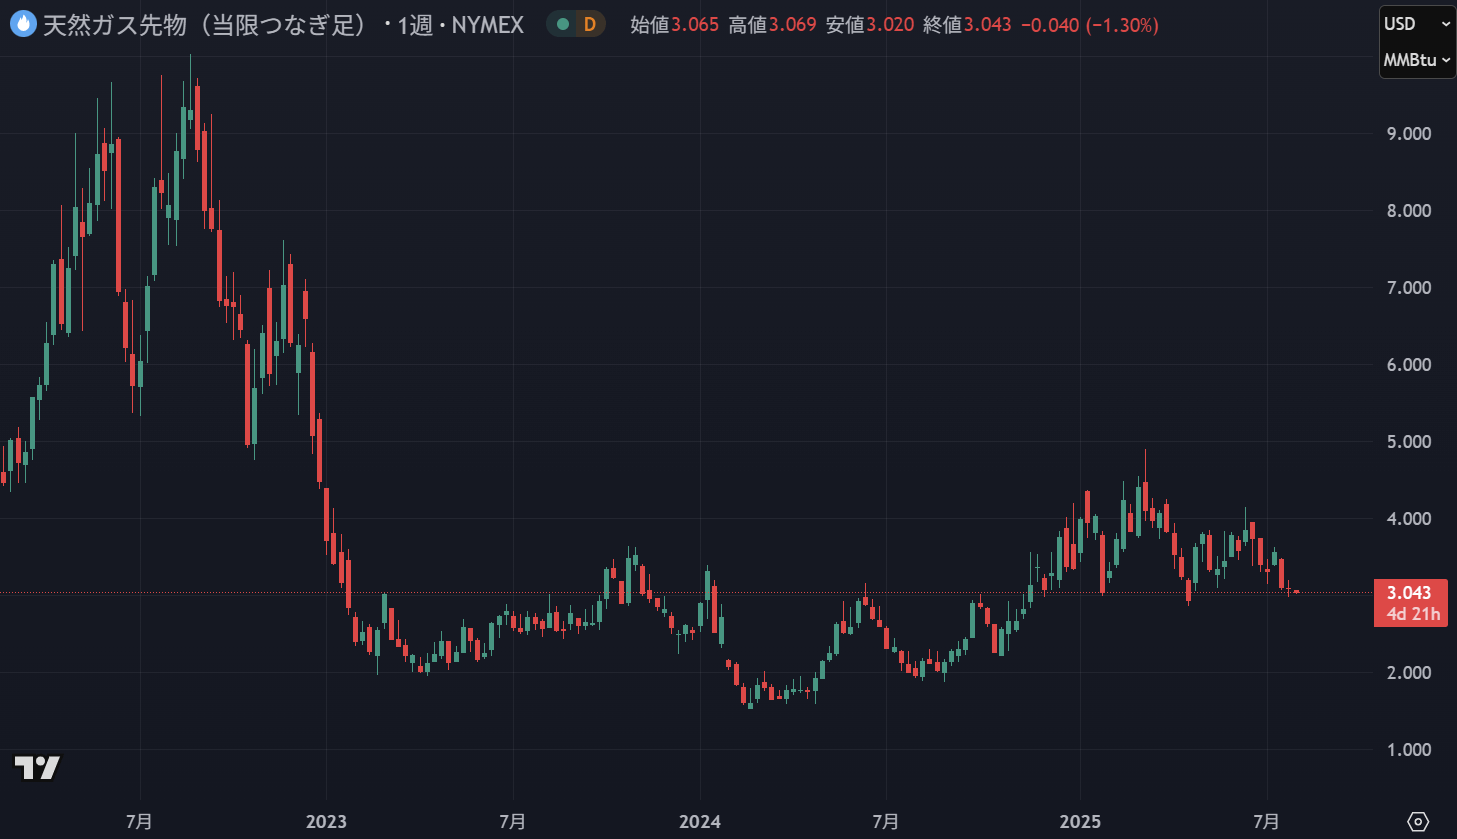Click the 5.000 price axis label

[1409, 441]
